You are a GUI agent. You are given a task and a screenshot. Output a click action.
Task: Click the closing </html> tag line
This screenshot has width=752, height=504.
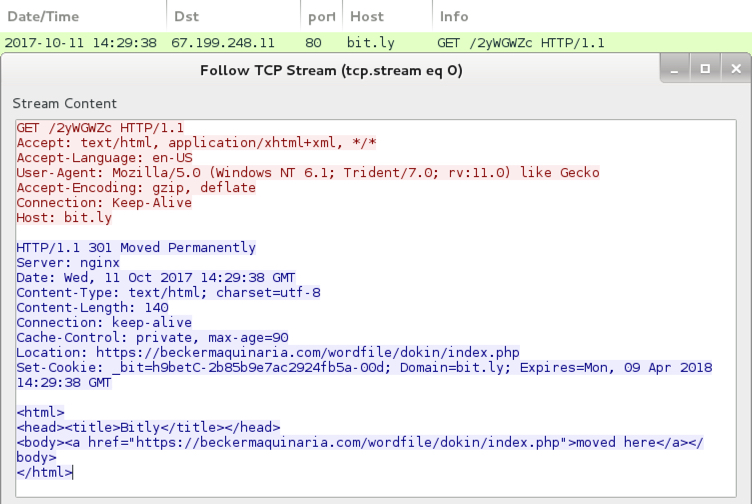[x=44, y=472]
